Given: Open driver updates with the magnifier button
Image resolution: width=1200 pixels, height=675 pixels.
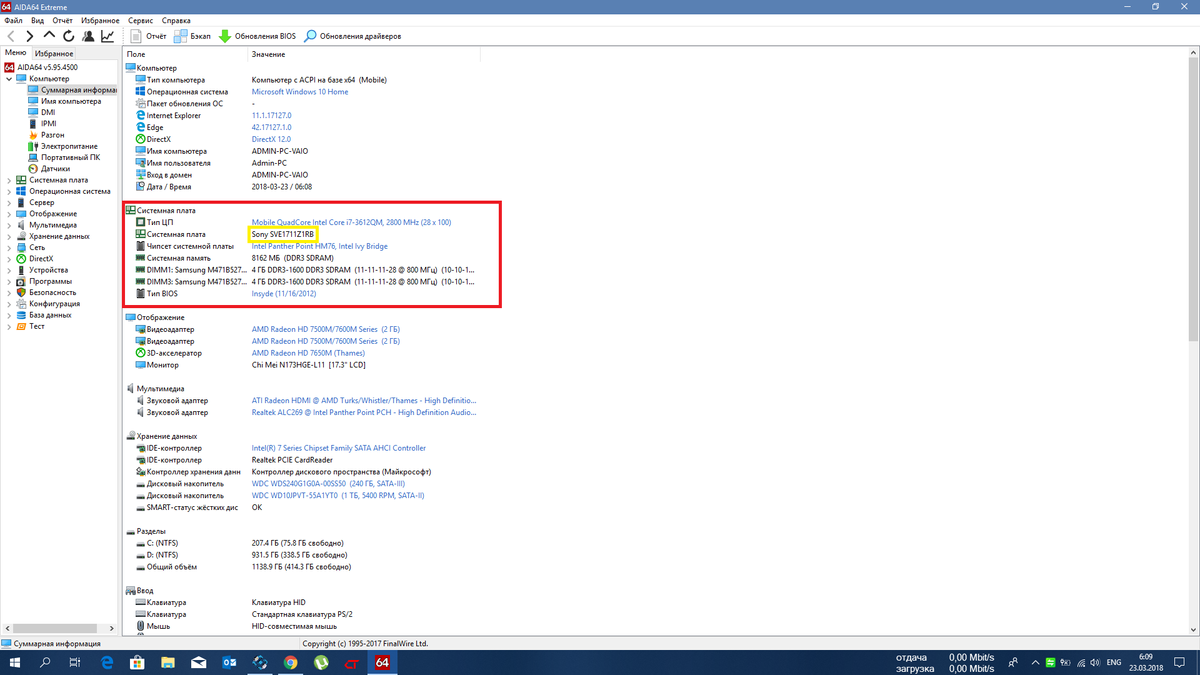Looking at the screenshot, I should (x=352, y=36).
